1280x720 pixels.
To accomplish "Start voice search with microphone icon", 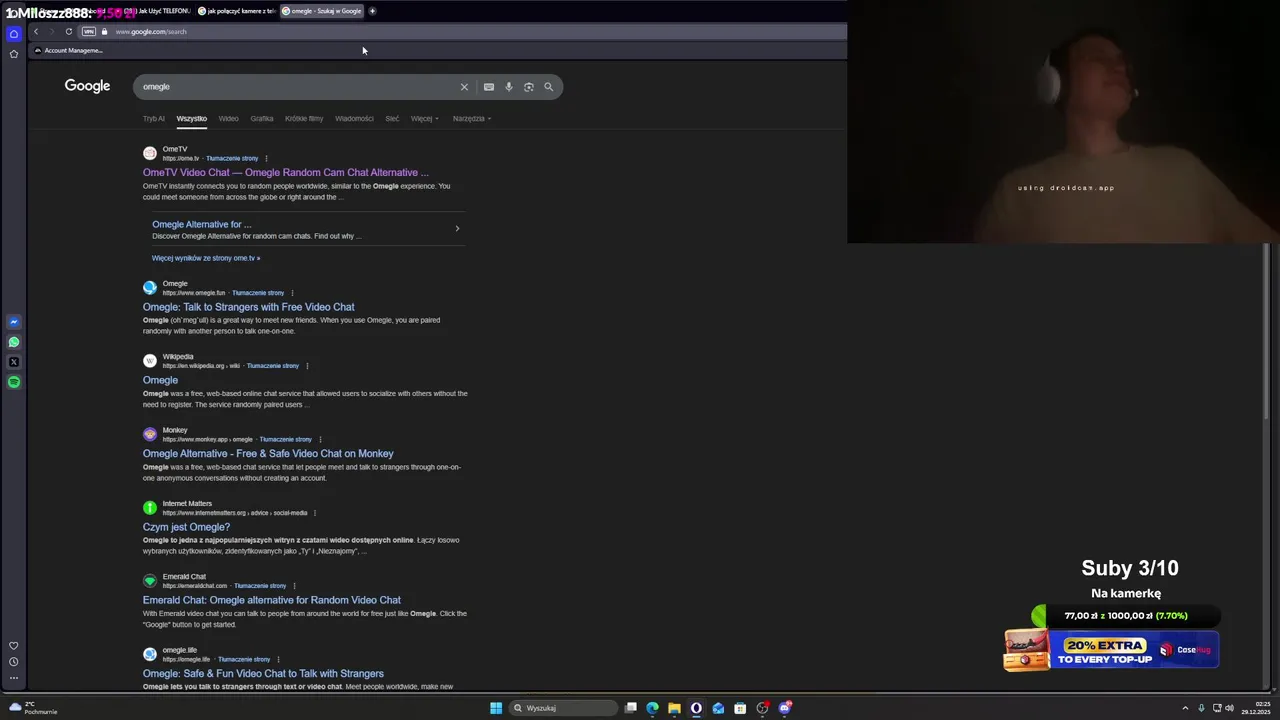I will 509,87.
